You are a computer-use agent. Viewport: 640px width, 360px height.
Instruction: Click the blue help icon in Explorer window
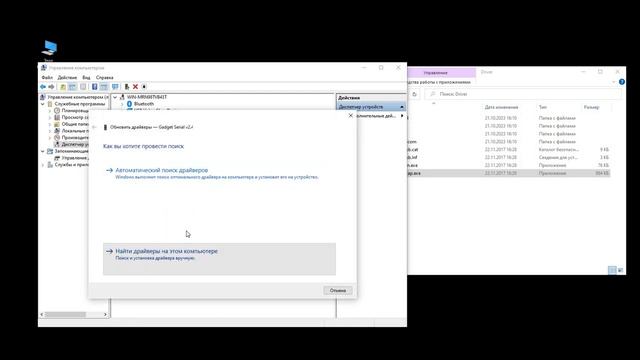click(x=622, y=82)
